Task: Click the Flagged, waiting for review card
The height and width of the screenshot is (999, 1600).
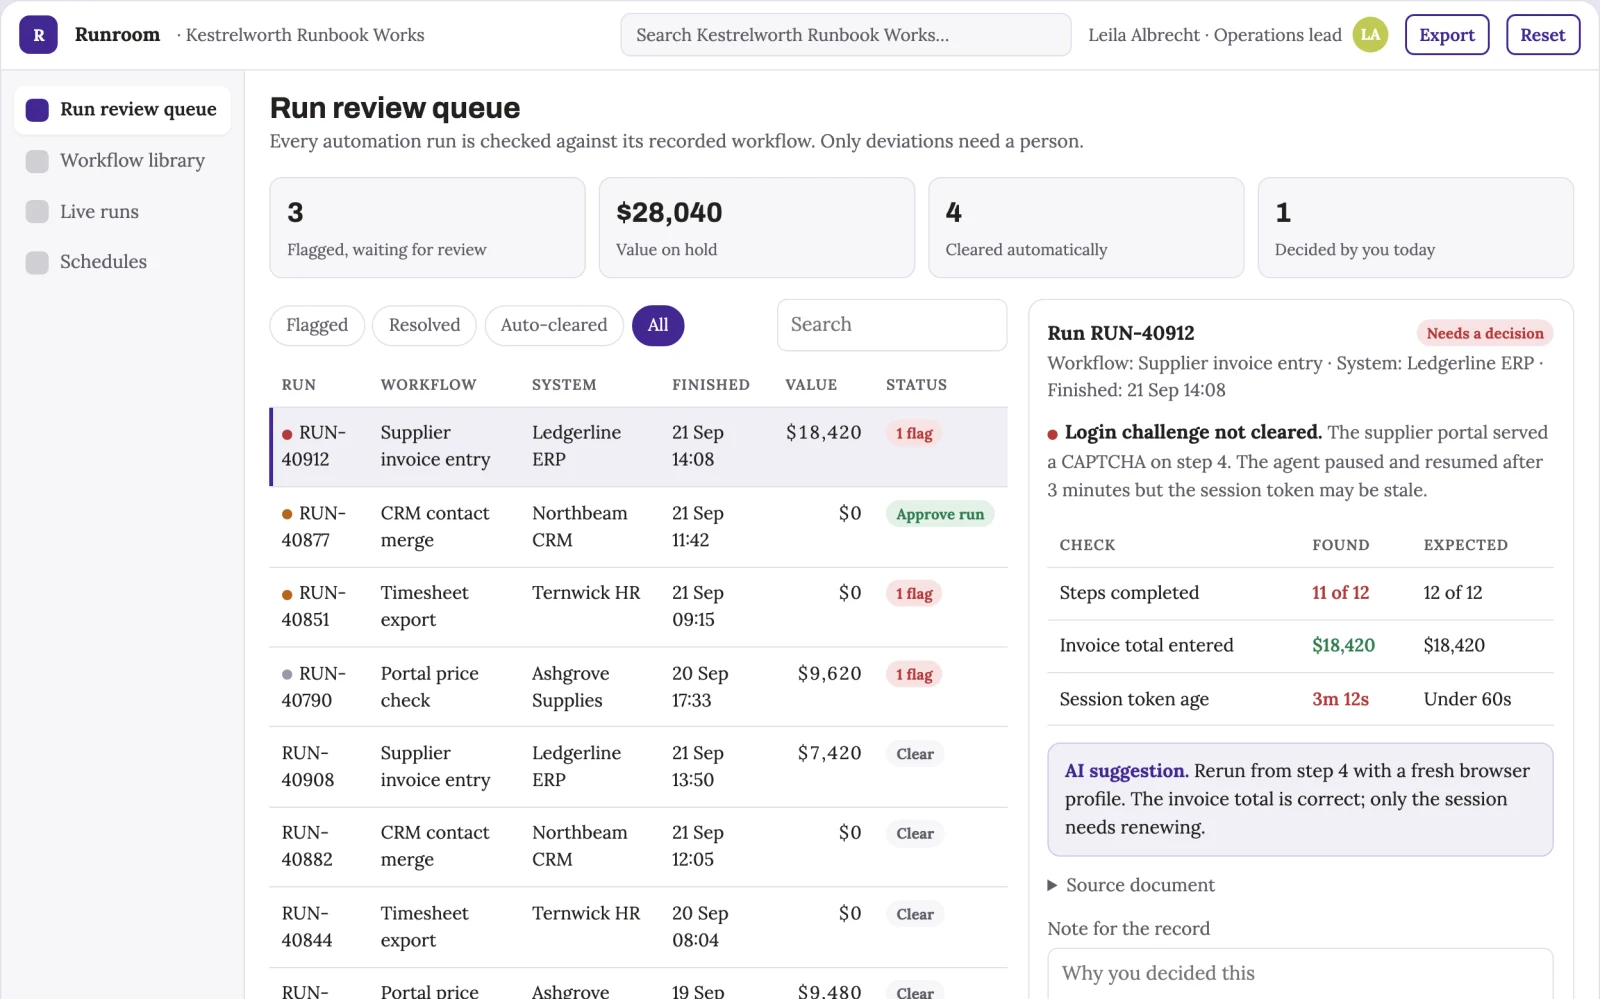Action: [x=427, y=228]
